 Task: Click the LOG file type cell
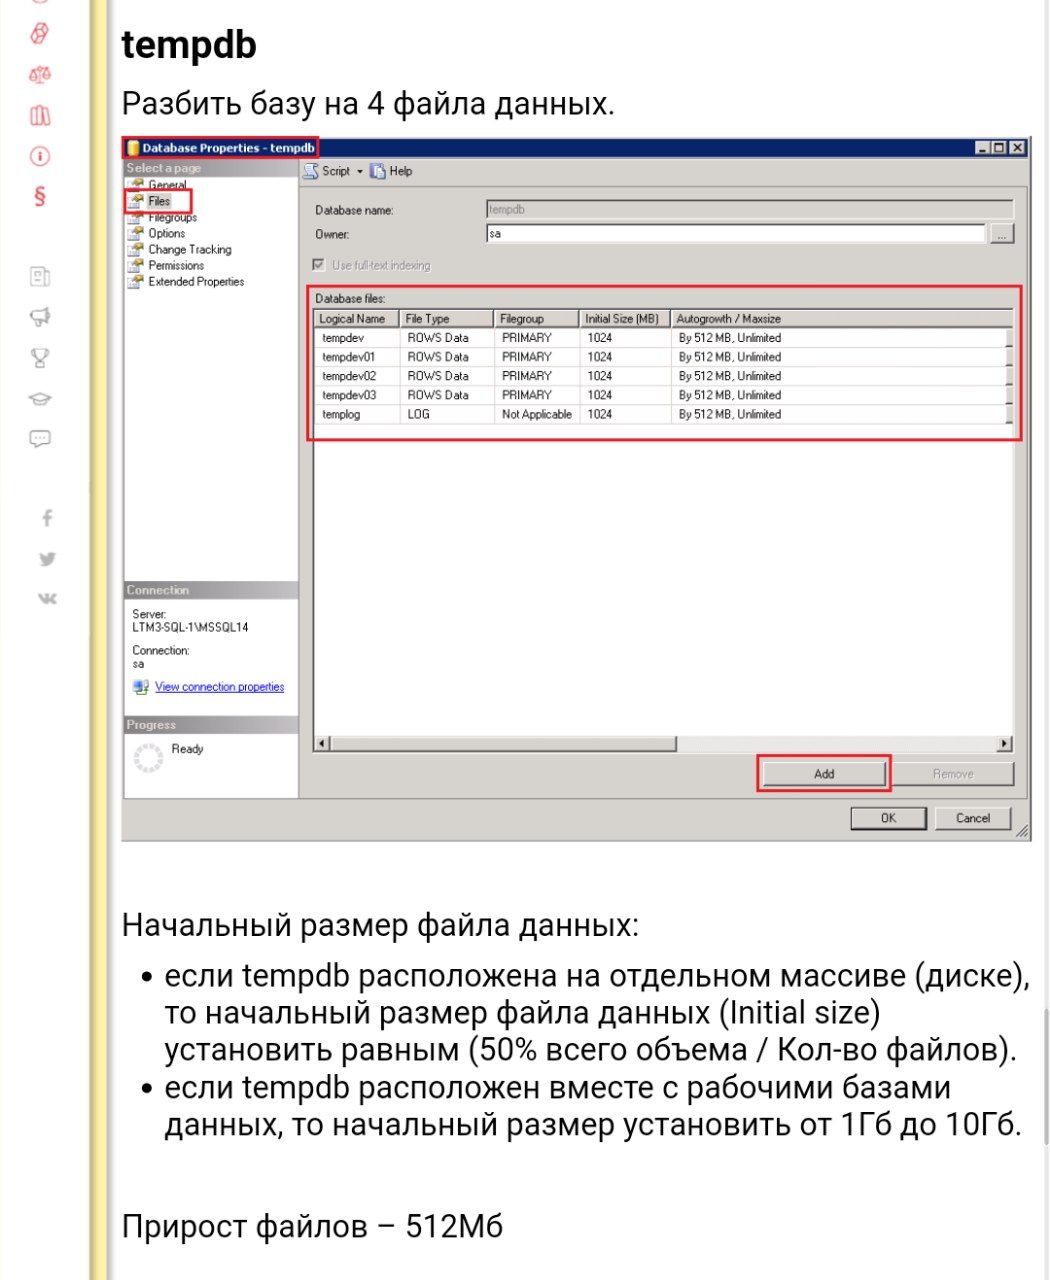(x=447, y=414)
